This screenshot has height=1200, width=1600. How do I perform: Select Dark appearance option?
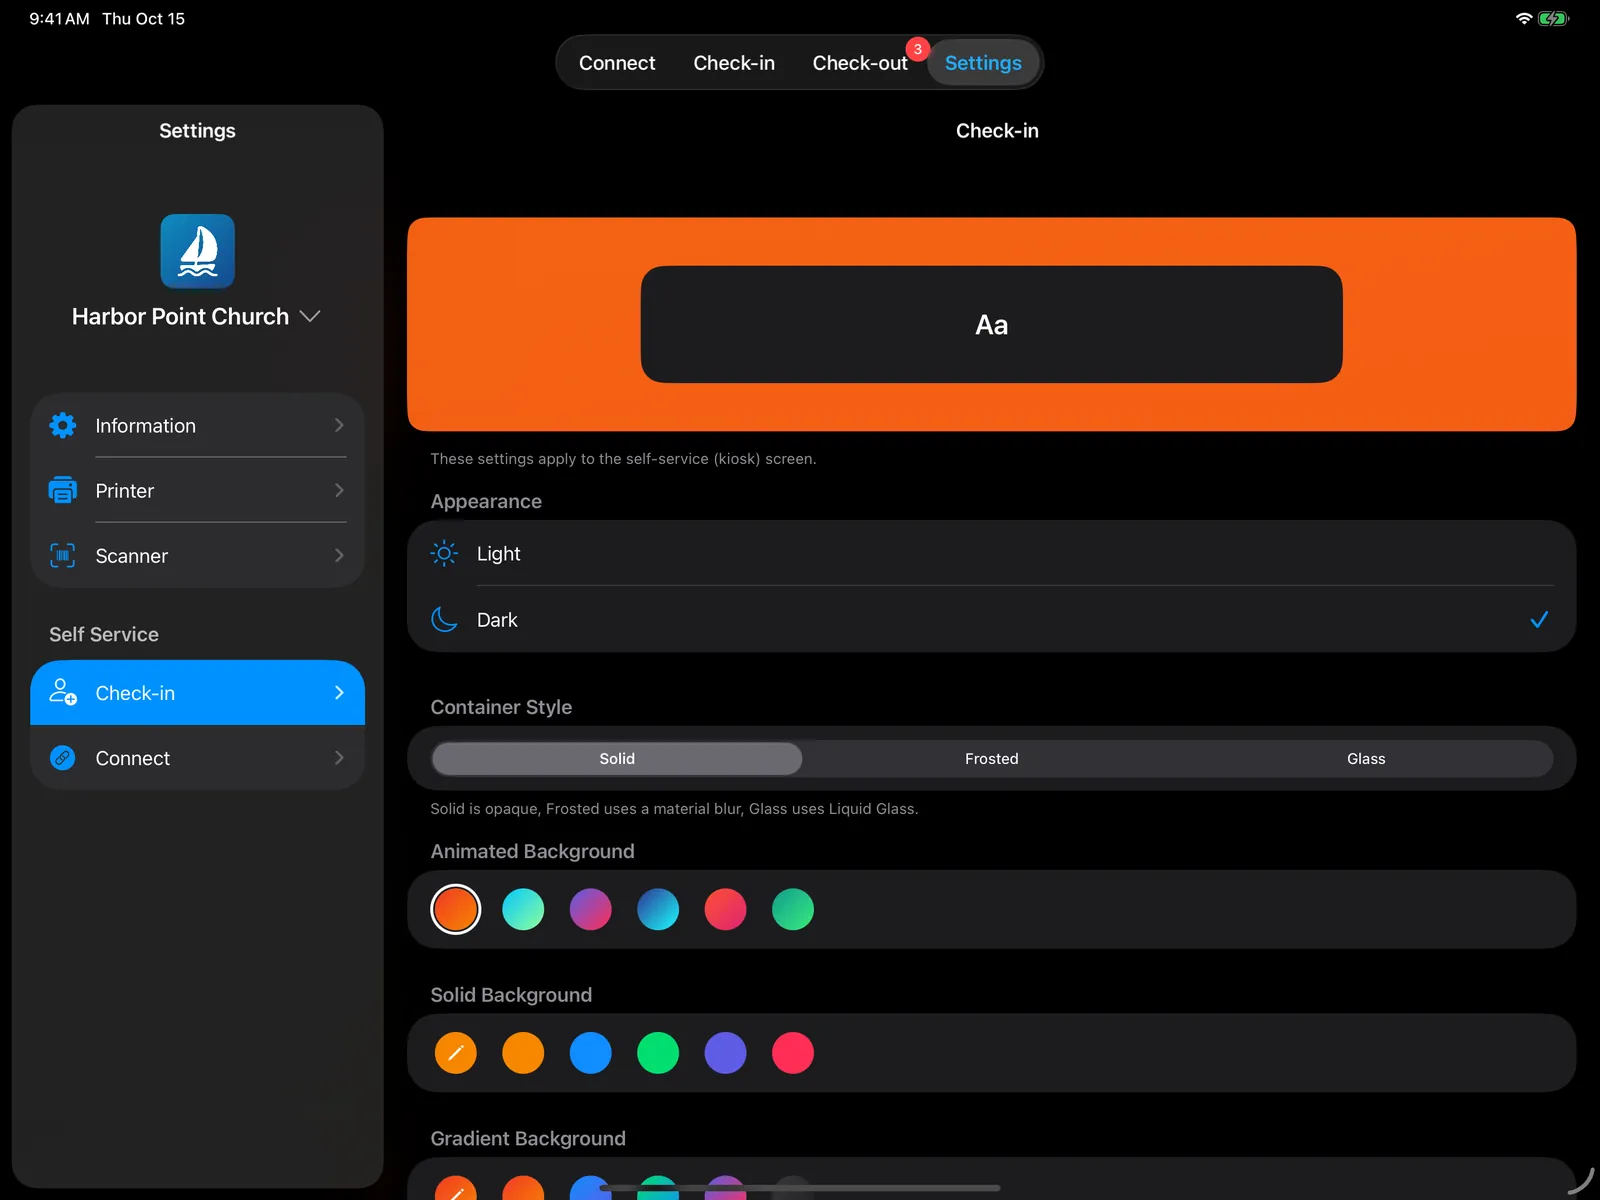click(992, 620)
